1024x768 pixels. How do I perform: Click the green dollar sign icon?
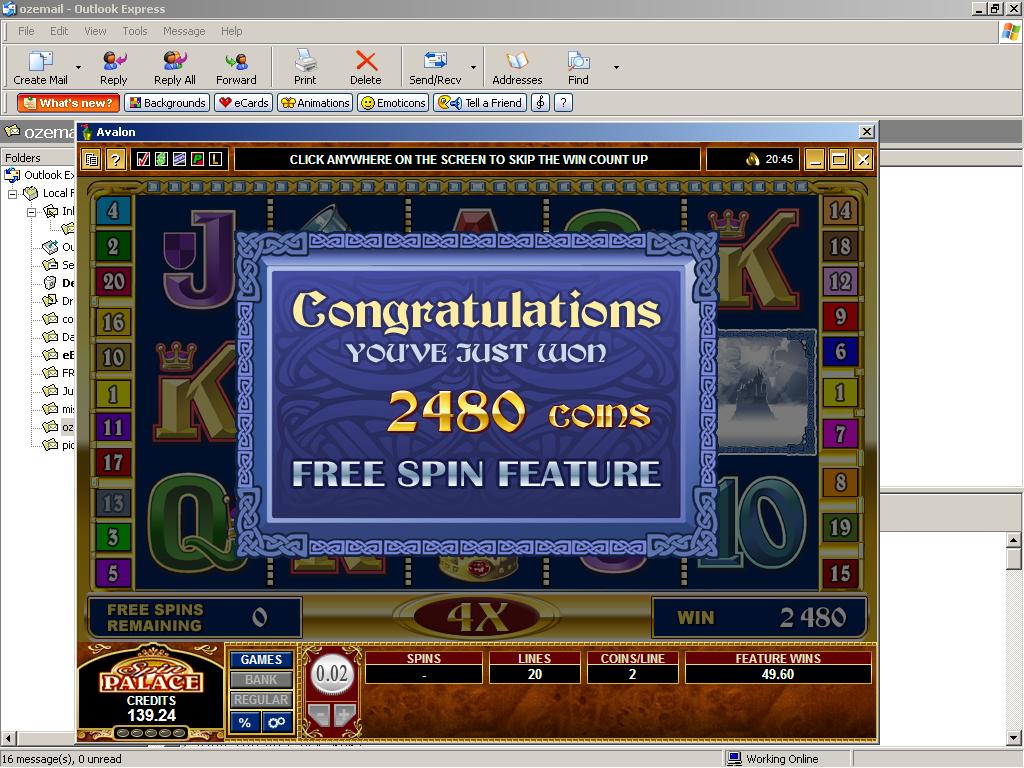[162, 159]
